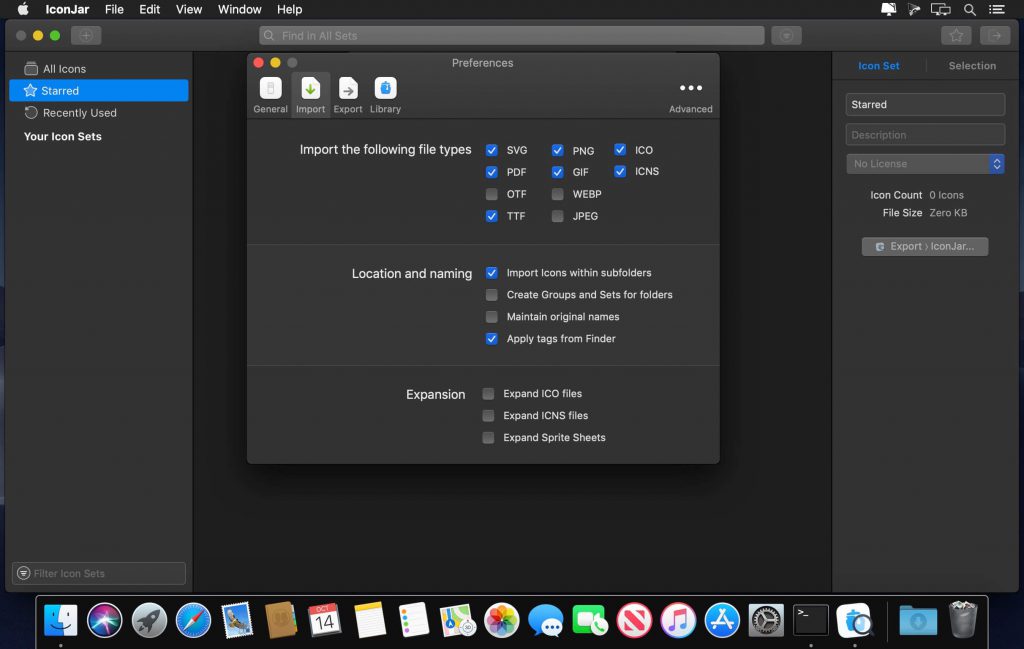Open the No License dropdown
The height and width of the screenshot is (649, 1024).
[x=925, y=163]
